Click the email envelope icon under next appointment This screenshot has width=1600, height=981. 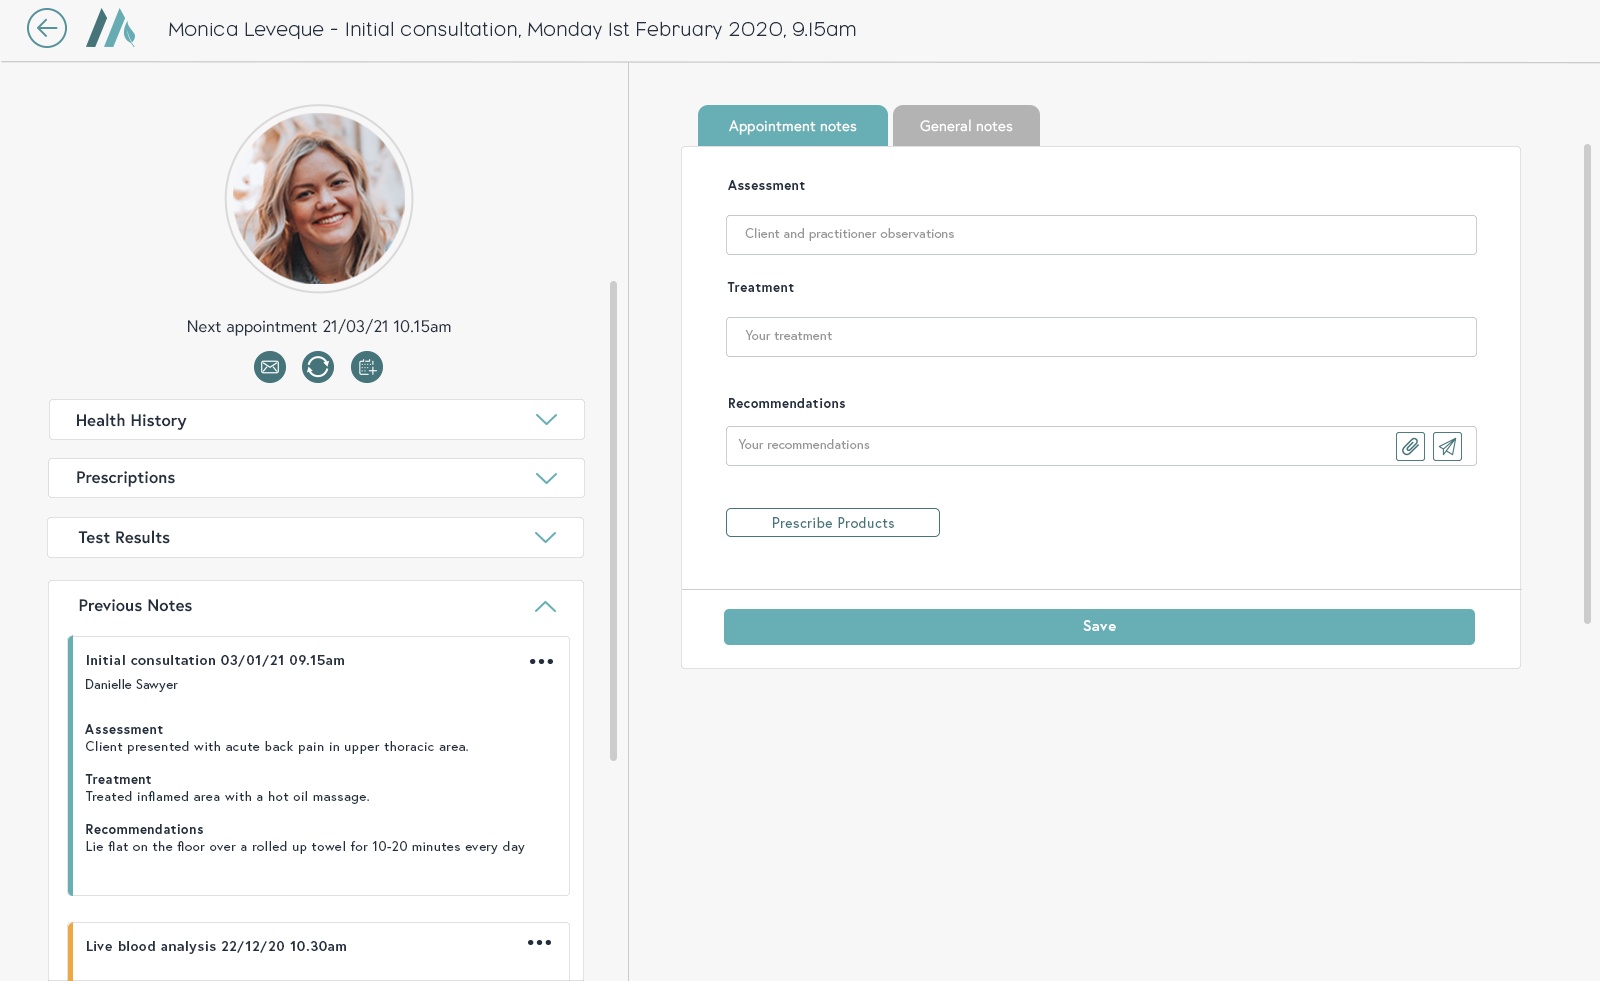pyautogui.click(x=270, y=367)
